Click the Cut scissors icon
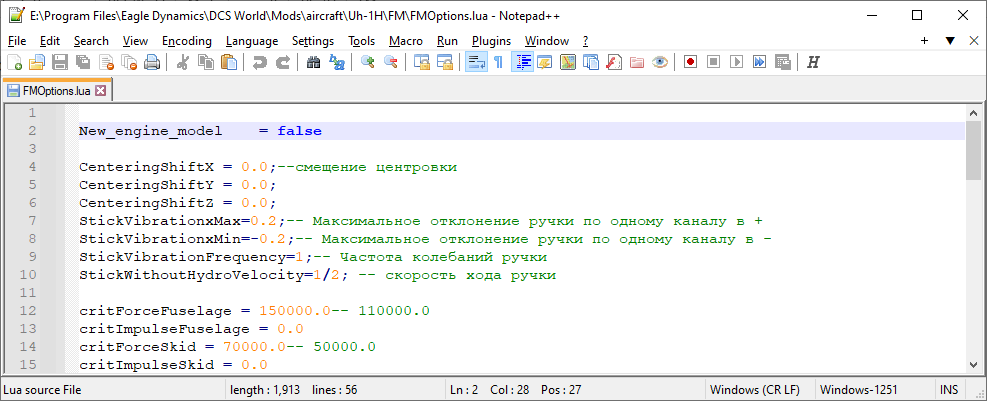987x401 pixels. [183, 62]
